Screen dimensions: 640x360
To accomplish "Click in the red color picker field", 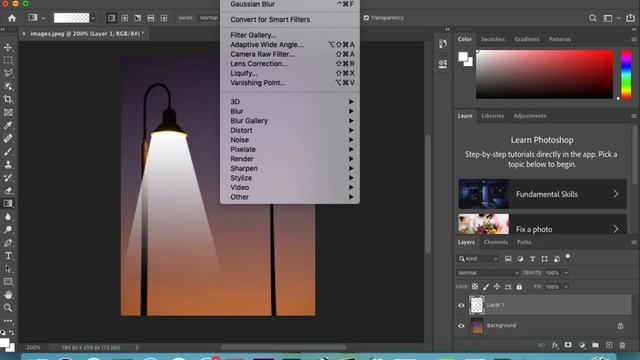I will [544, 74].
